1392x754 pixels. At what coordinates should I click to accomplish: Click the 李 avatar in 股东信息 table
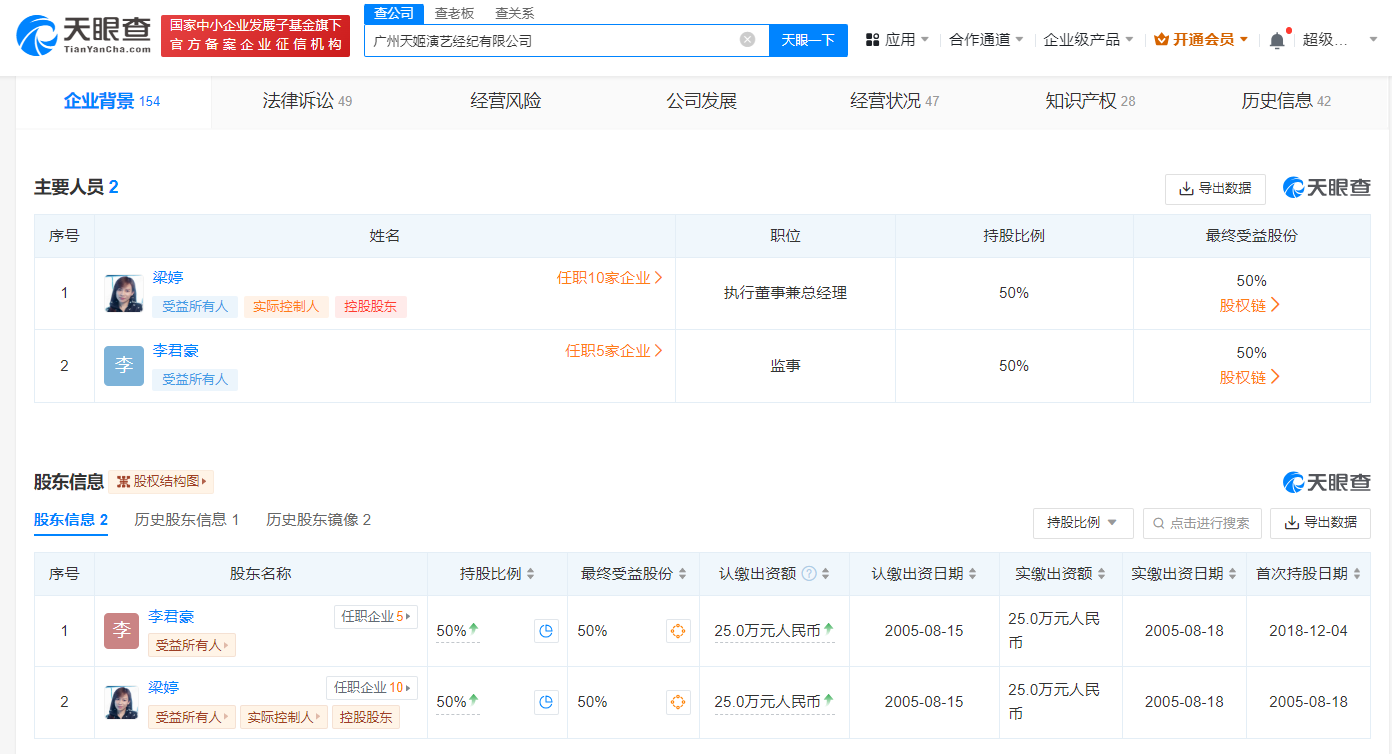click(121, 631)
